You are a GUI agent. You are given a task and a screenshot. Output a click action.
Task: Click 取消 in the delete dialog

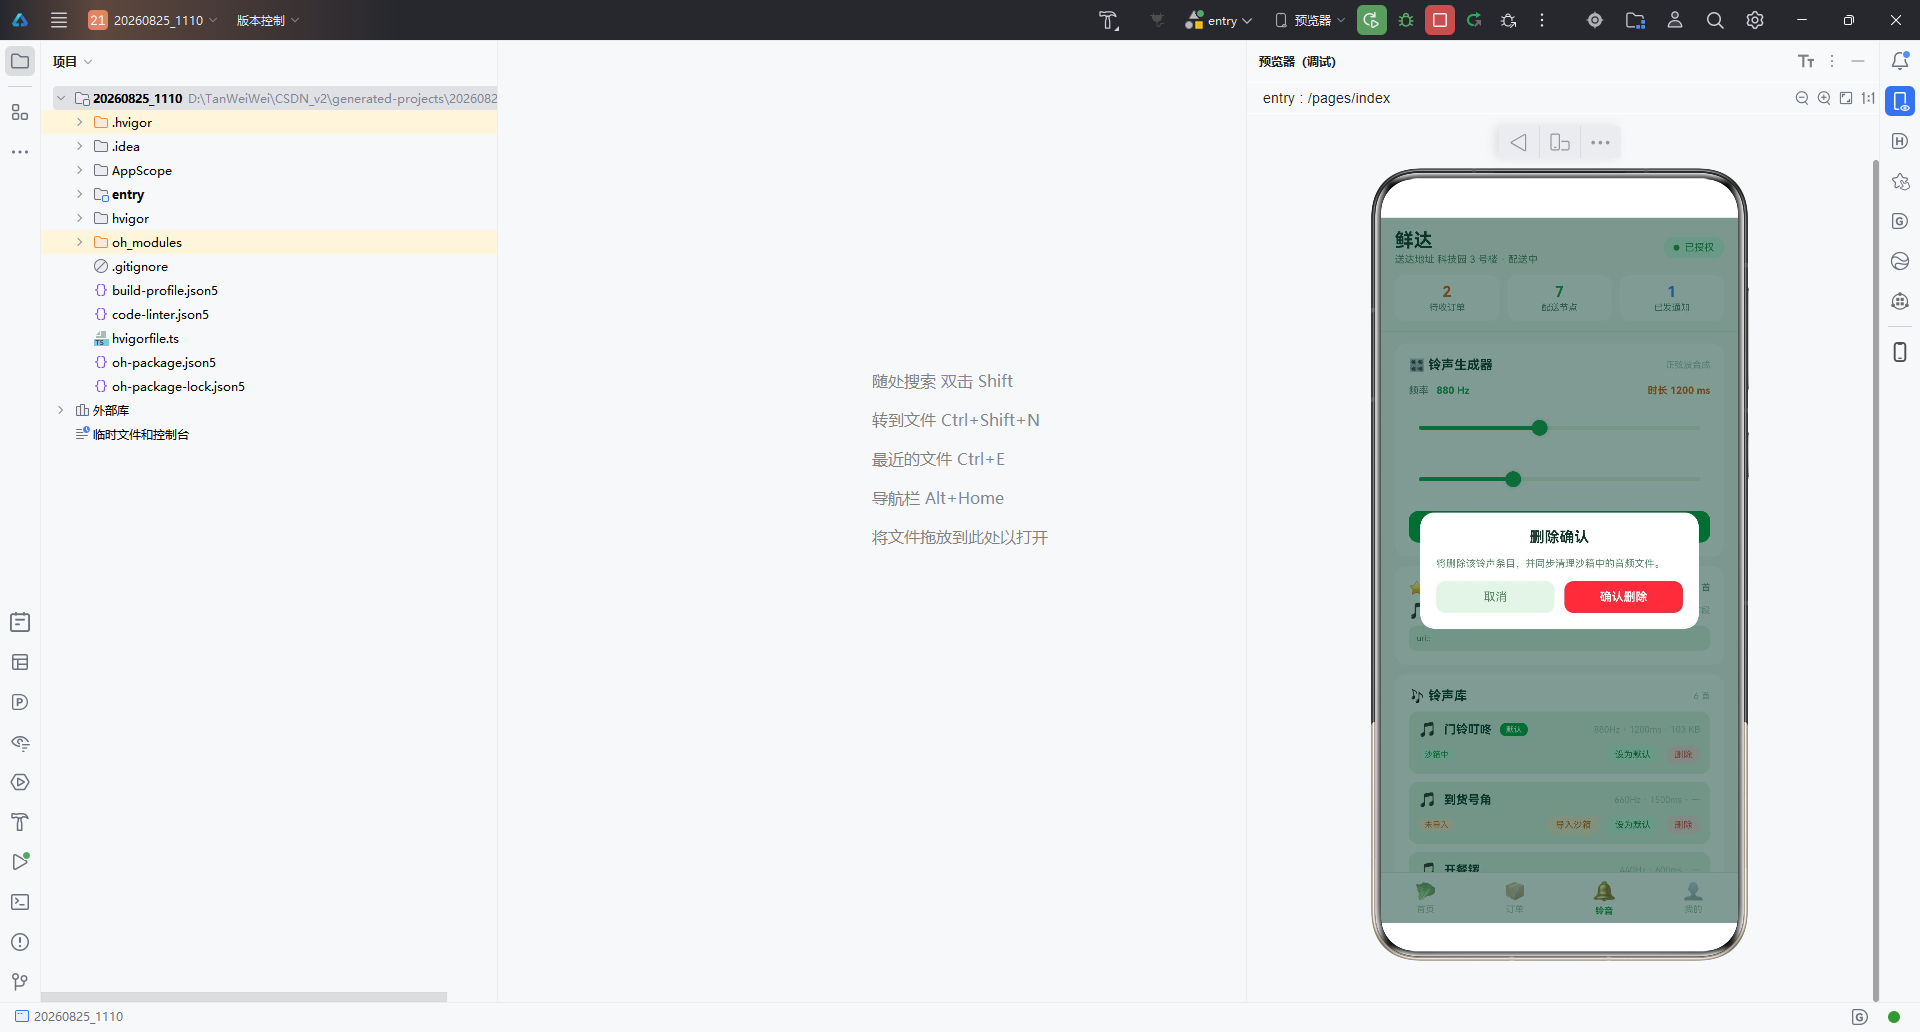[1495, 597]
